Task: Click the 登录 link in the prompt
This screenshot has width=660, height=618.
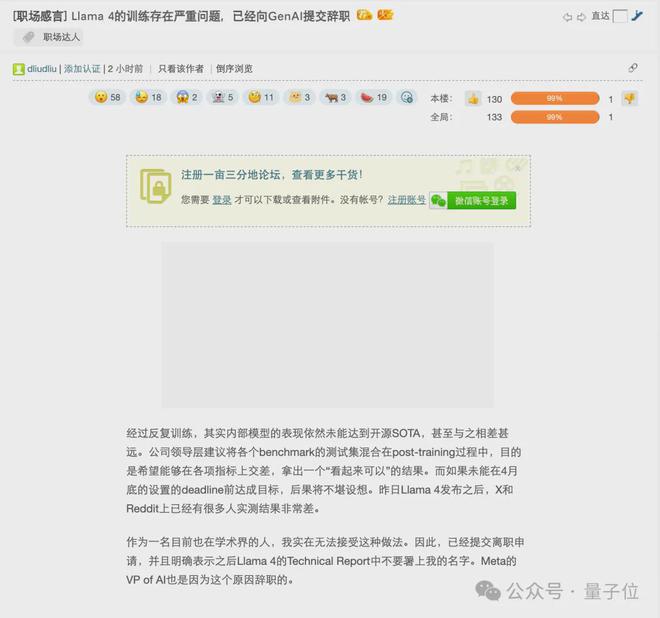Action: pyautogui.click(x=222, y=200)
